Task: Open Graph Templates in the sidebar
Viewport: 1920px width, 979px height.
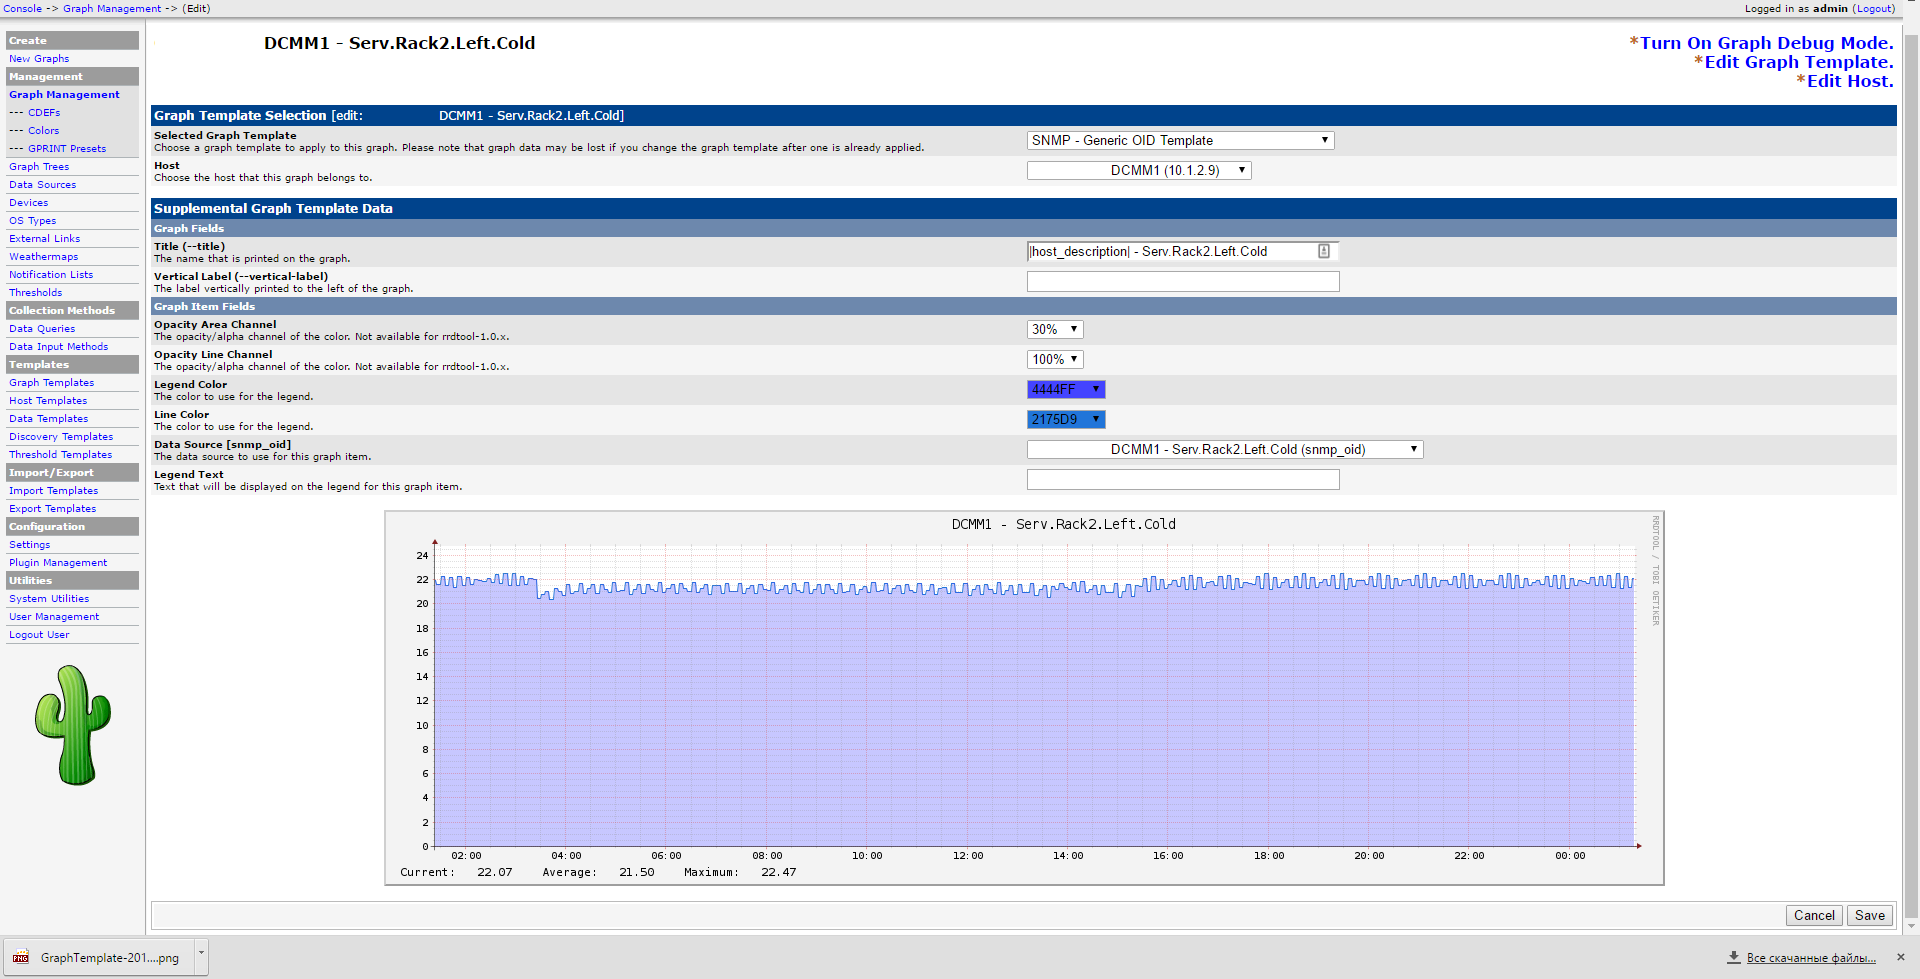Action: [x=52, y=383]
